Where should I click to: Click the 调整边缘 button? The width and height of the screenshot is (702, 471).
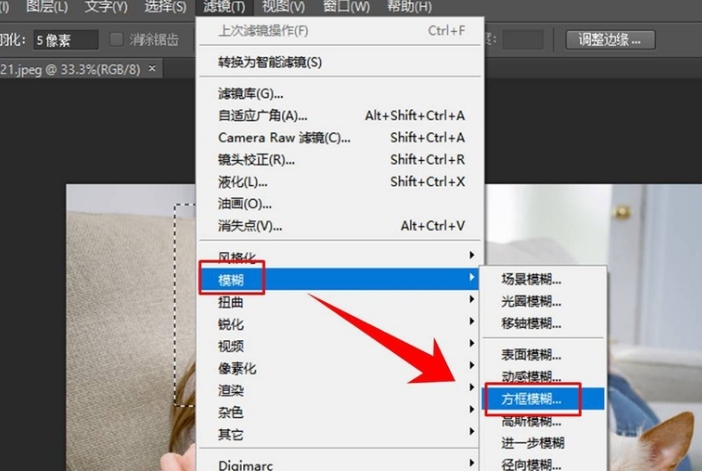pos(610,40)
